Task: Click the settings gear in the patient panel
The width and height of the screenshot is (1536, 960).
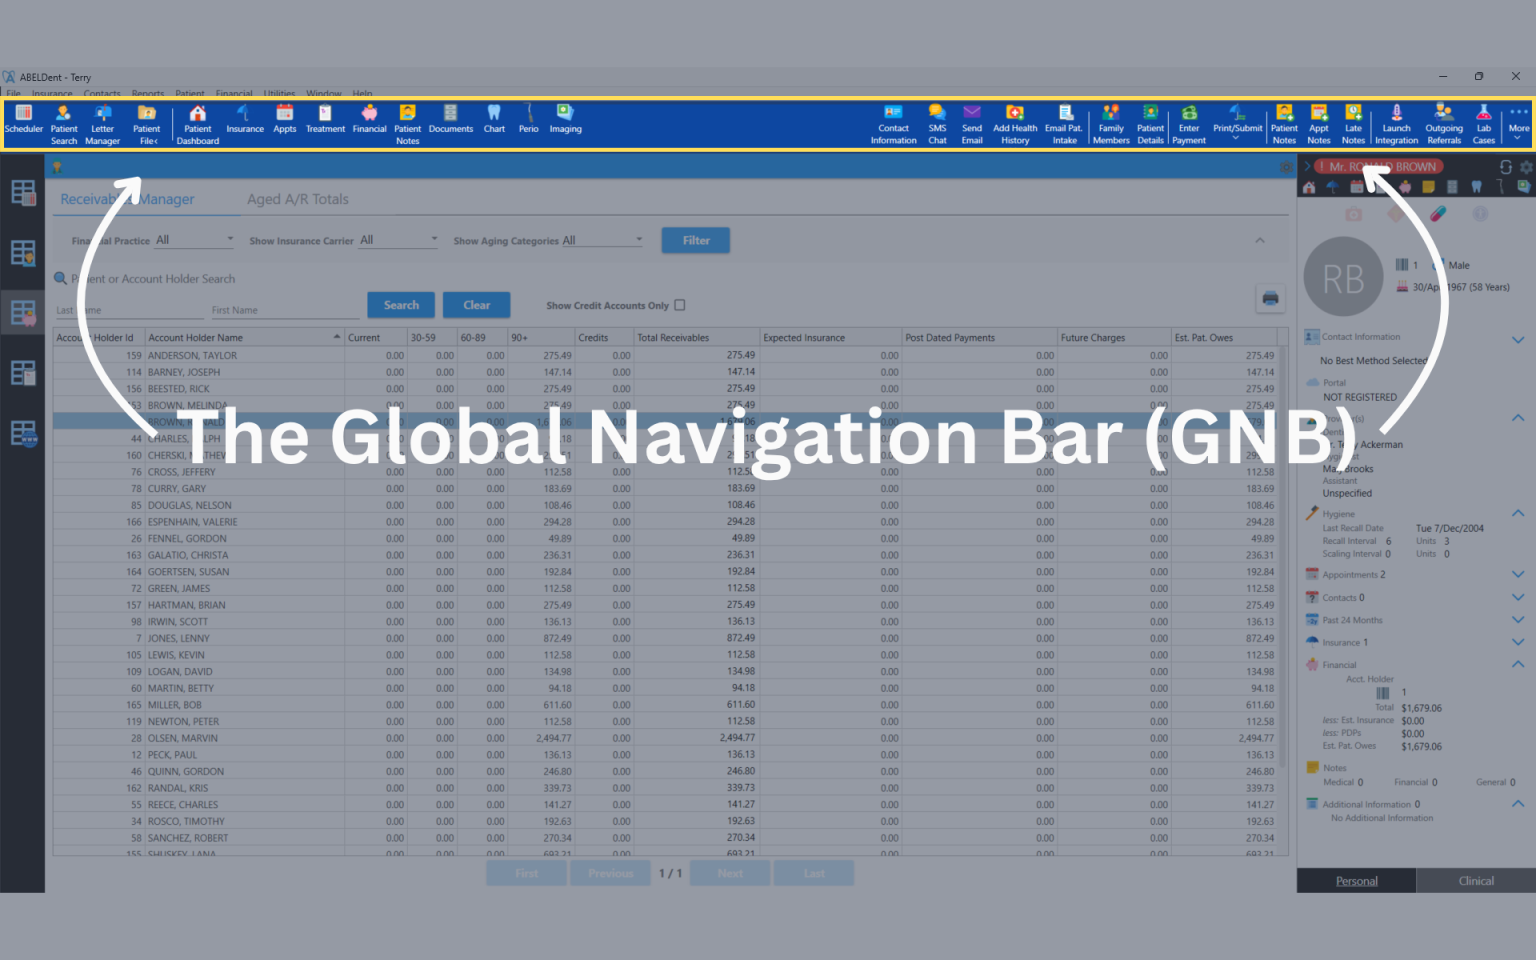Action: [1526, 168]
